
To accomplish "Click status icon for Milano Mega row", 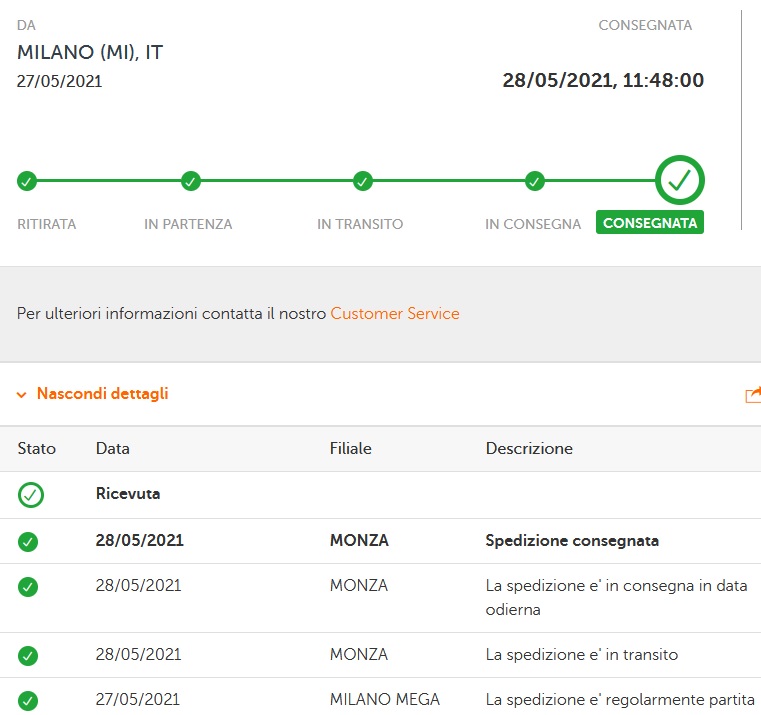I will [28, 700].
